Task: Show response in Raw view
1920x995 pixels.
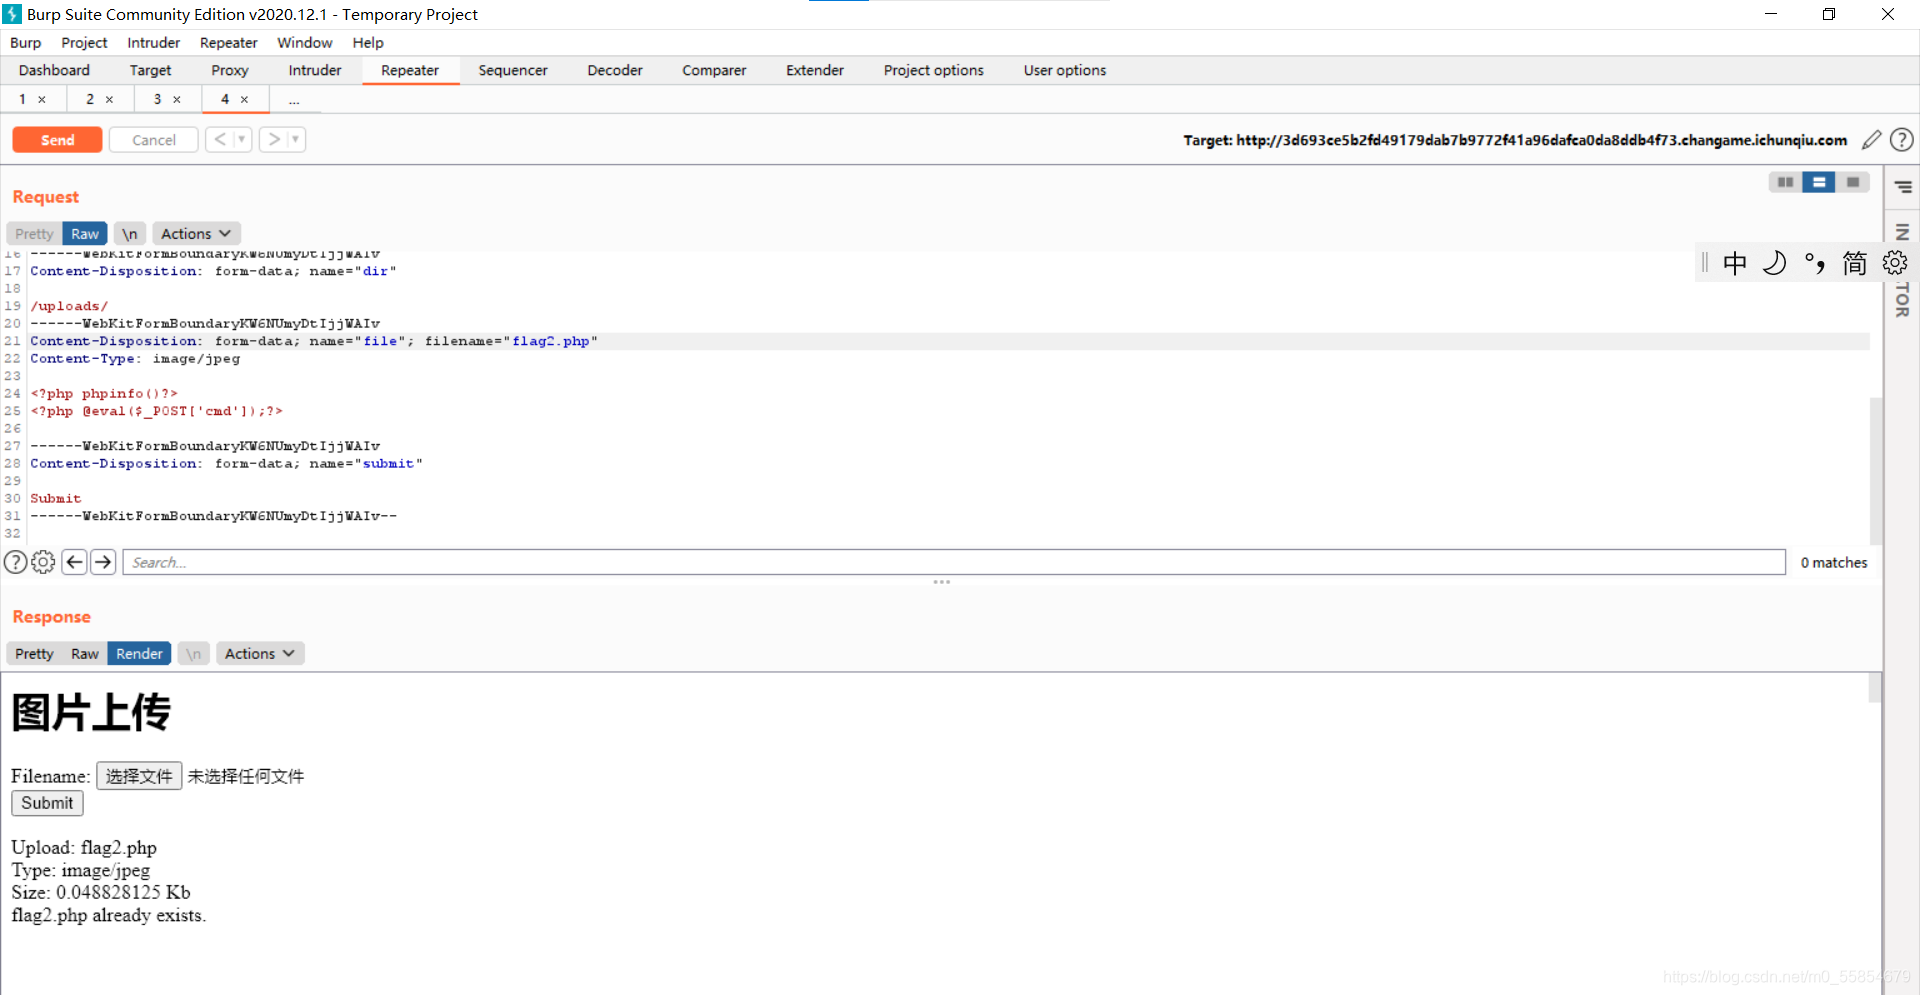Action: click(85, 654)
